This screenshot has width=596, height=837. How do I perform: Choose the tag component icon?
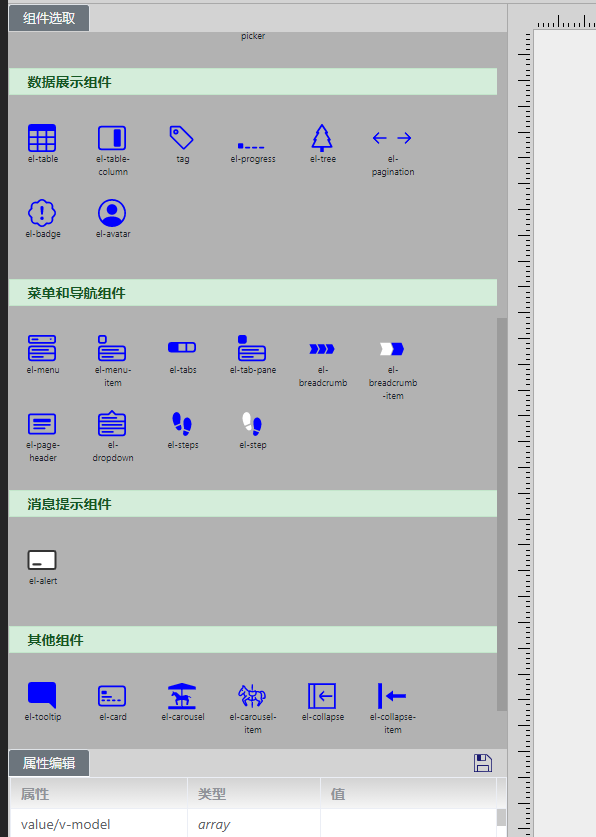click(181, 138)
